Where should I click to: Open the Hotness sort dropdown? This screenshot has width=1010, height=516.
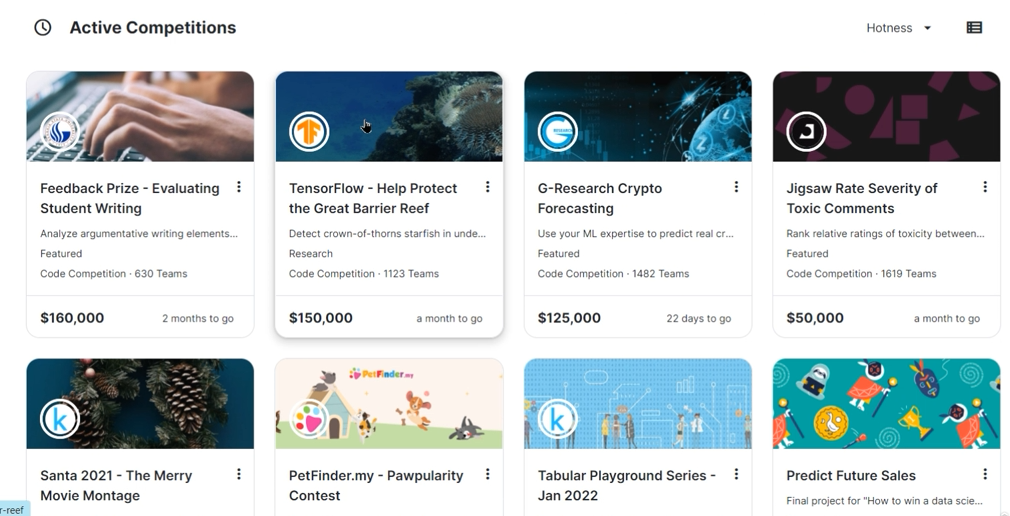898,28
